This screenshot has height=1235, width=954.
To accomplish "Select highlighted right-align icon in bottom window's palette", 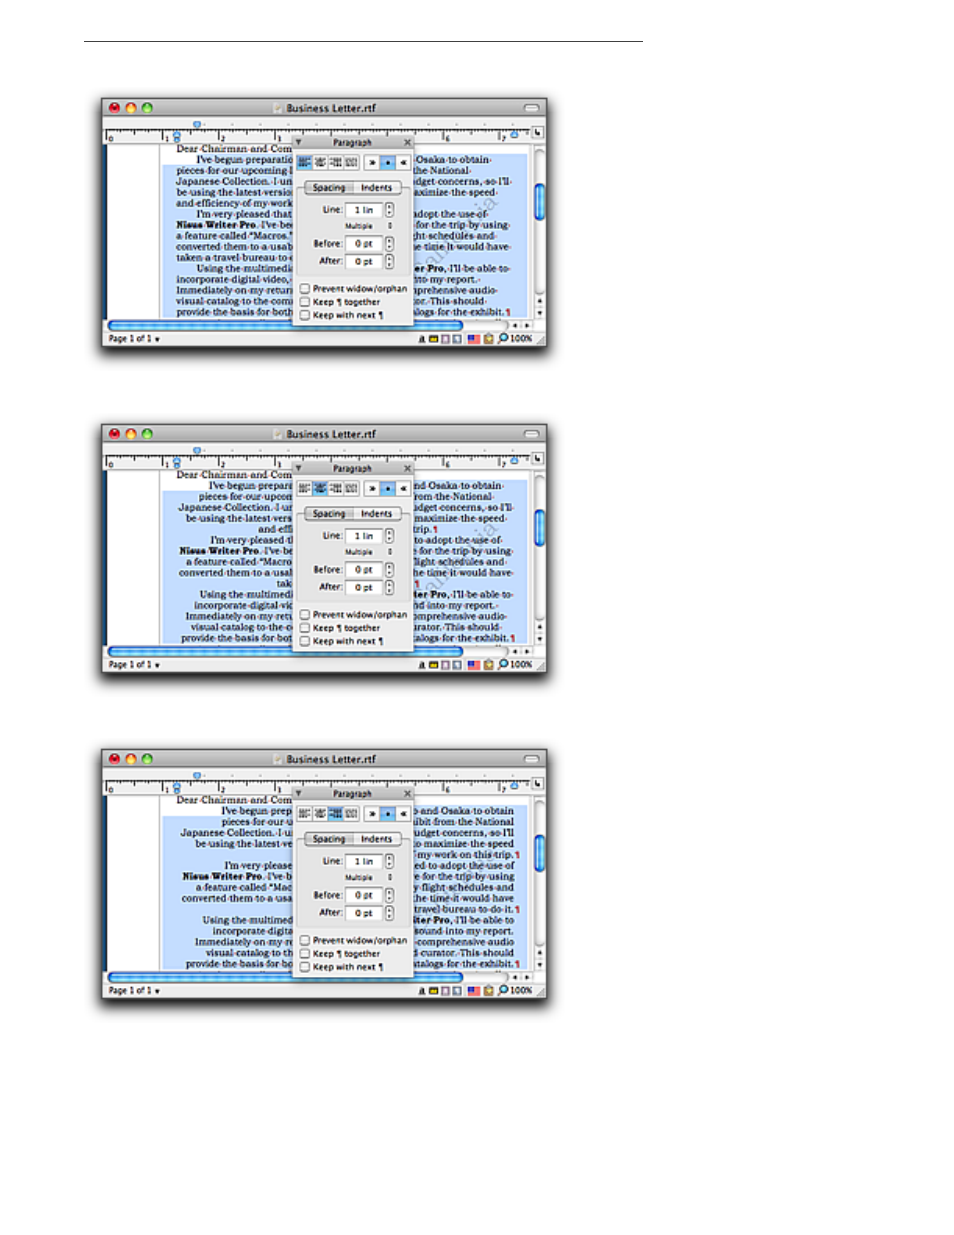I will click(336, 814).
